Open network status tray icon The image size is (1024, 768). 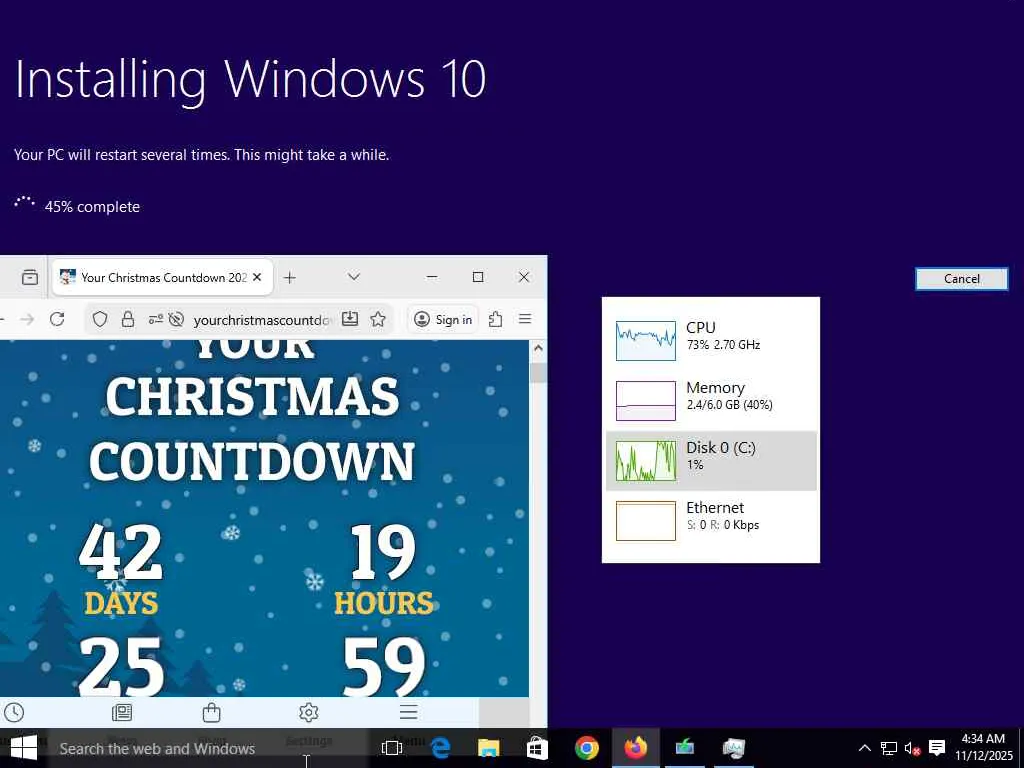click(888, 748)
